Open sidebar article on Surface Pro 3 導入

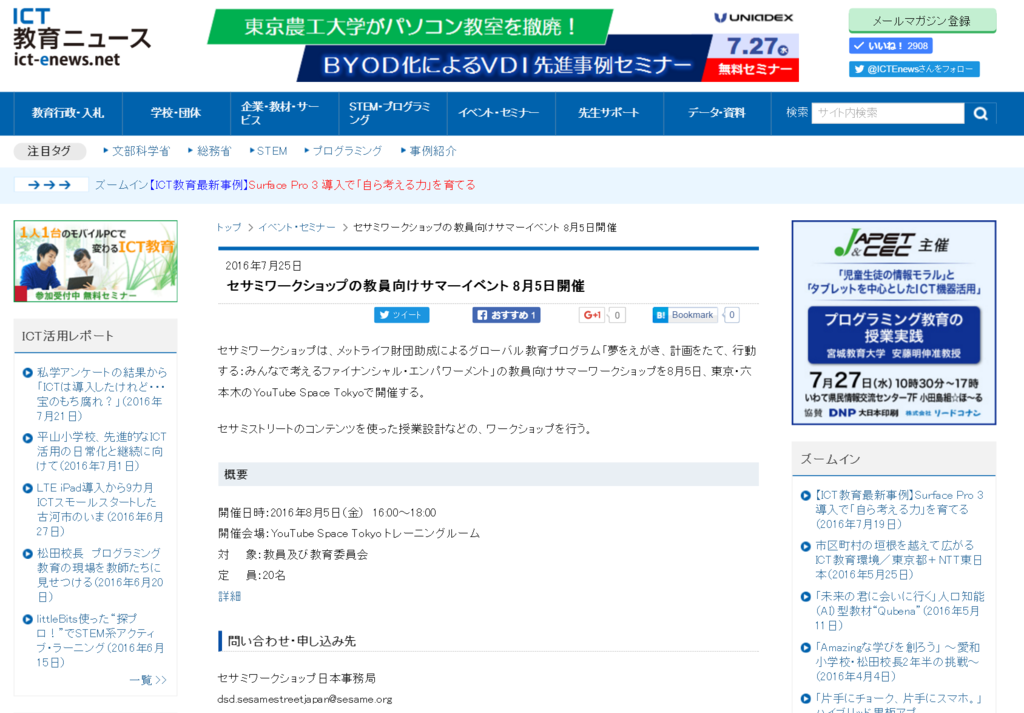[899, 509]
